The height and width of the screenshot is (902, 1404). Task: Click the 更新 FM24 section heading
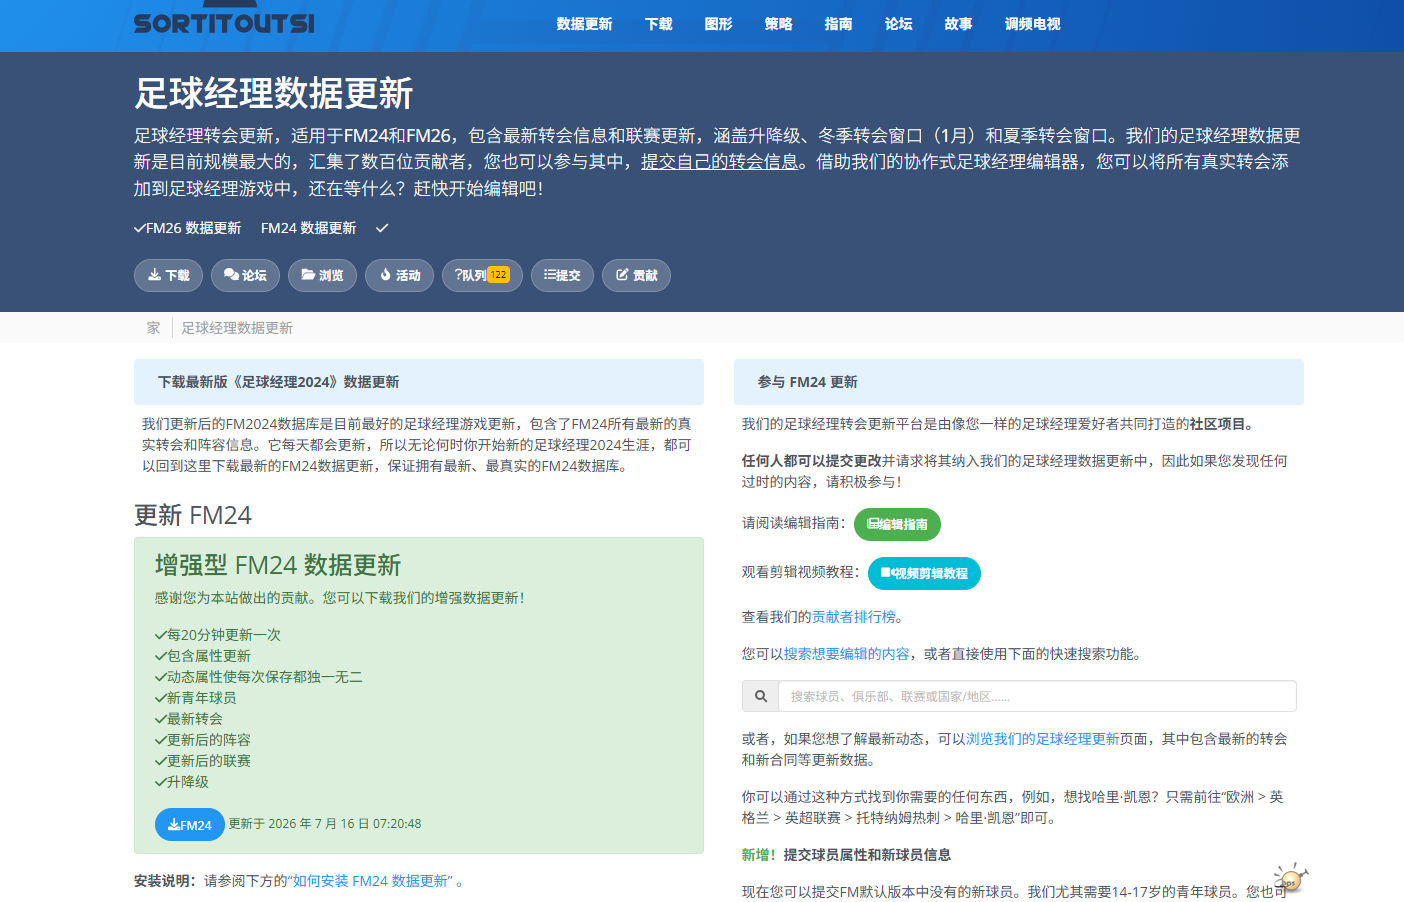(193, 515)
